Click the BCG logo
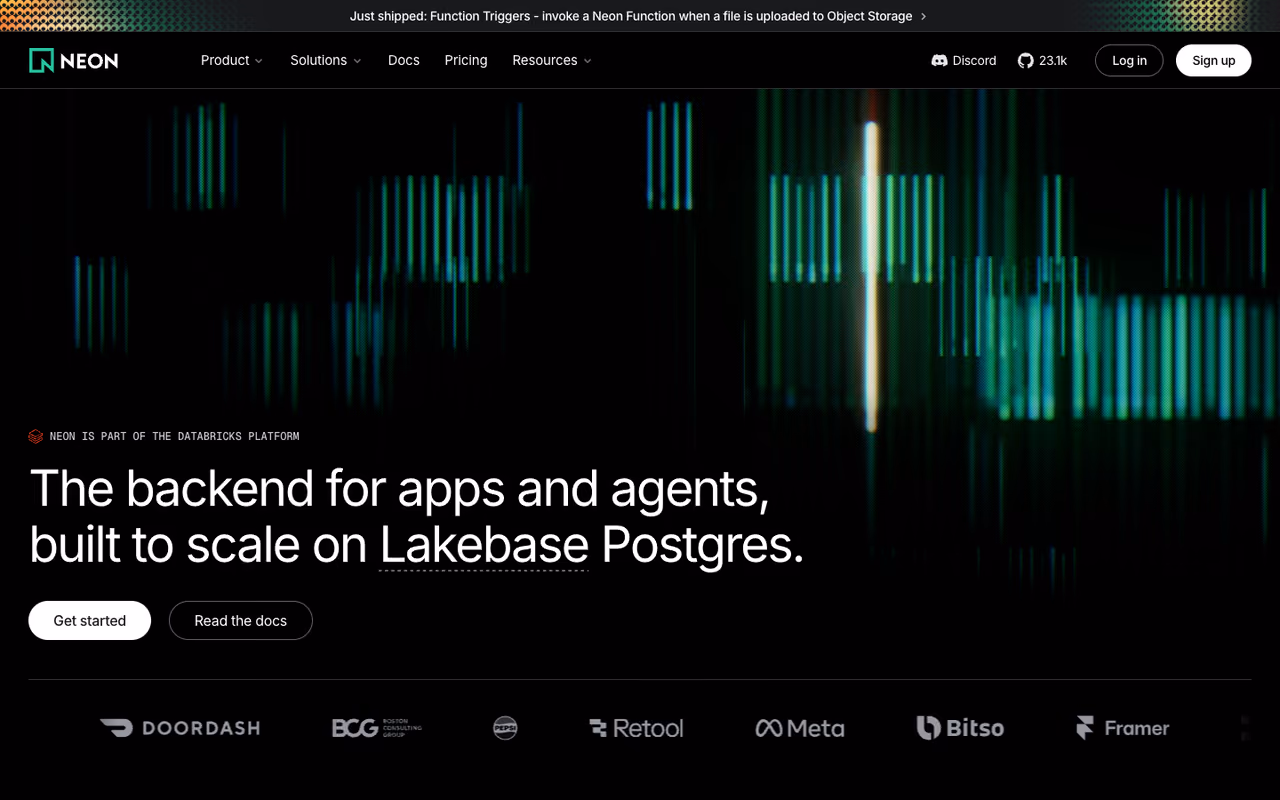1280x800 pixels. pos(377,728)
